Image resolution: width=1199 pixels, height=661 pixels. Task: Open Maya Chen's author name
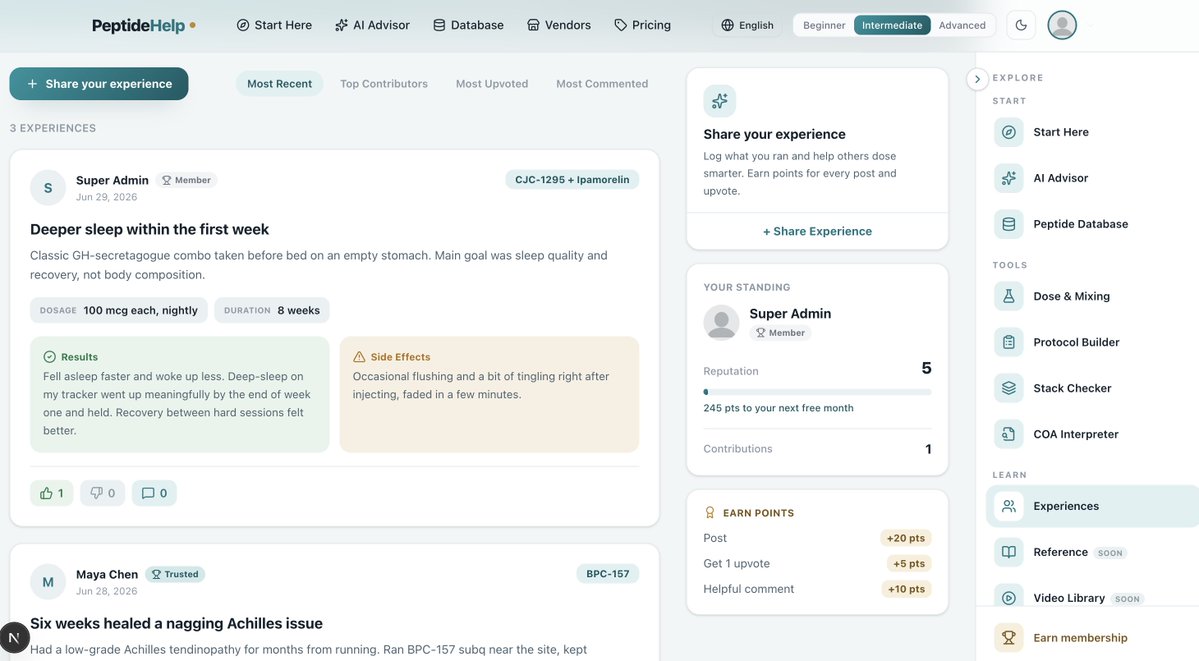point(107,574)
